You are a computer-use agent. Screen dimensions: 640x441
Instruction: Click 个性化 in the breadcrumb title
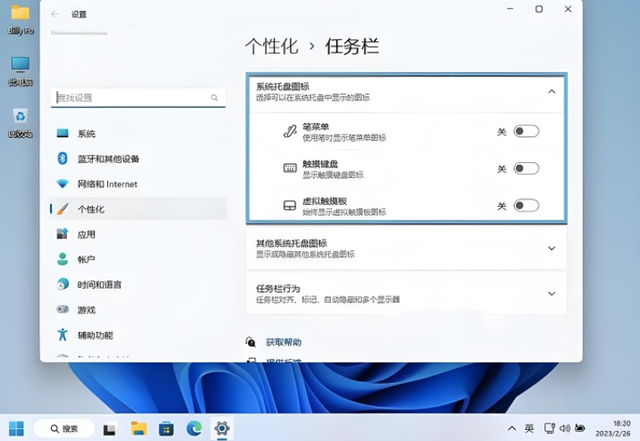[x=272, y=46]
